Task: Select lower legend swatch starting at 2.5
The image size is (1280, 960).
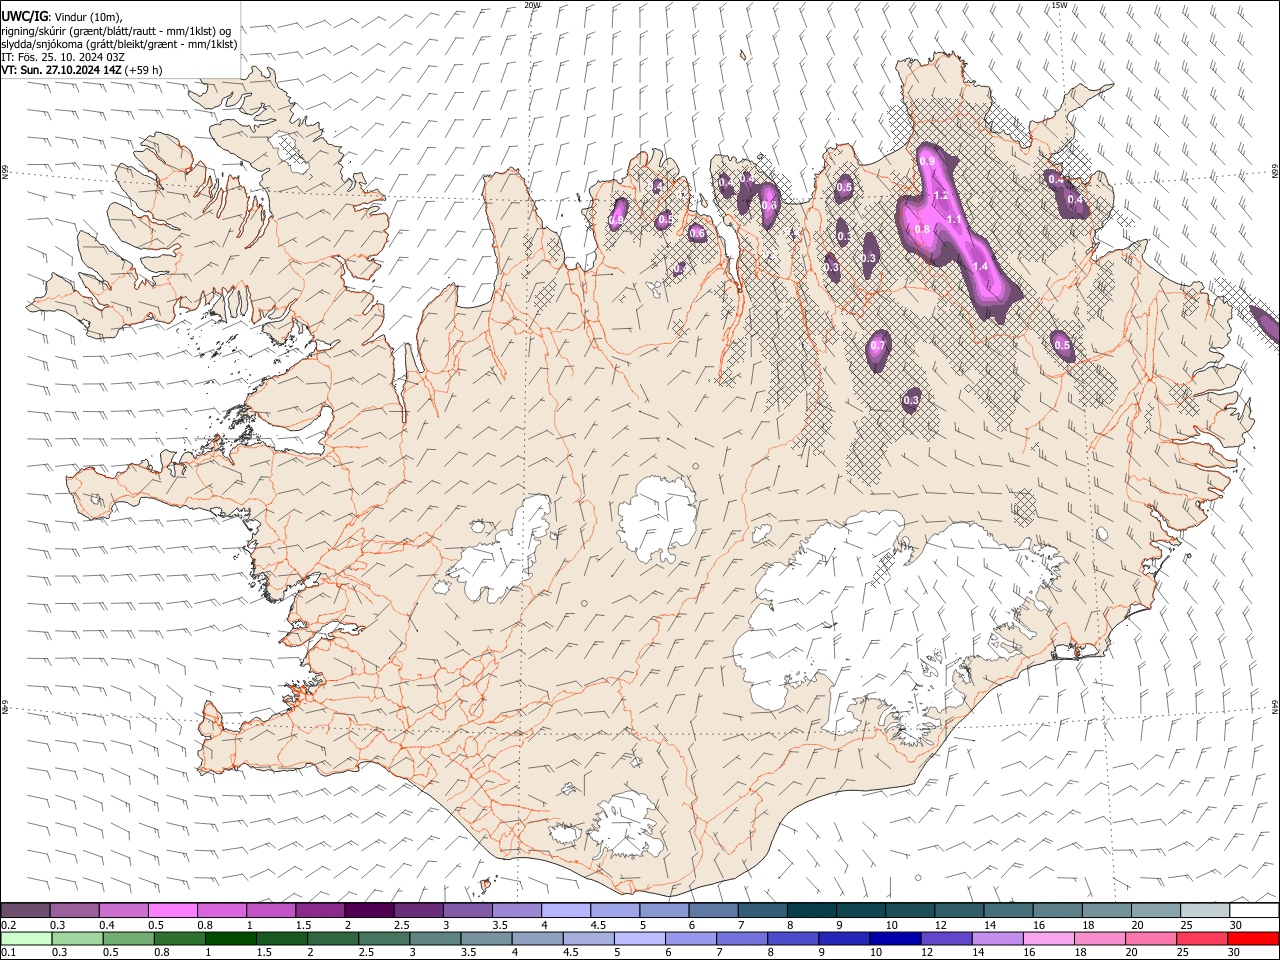Action: (x=383, y=938)
